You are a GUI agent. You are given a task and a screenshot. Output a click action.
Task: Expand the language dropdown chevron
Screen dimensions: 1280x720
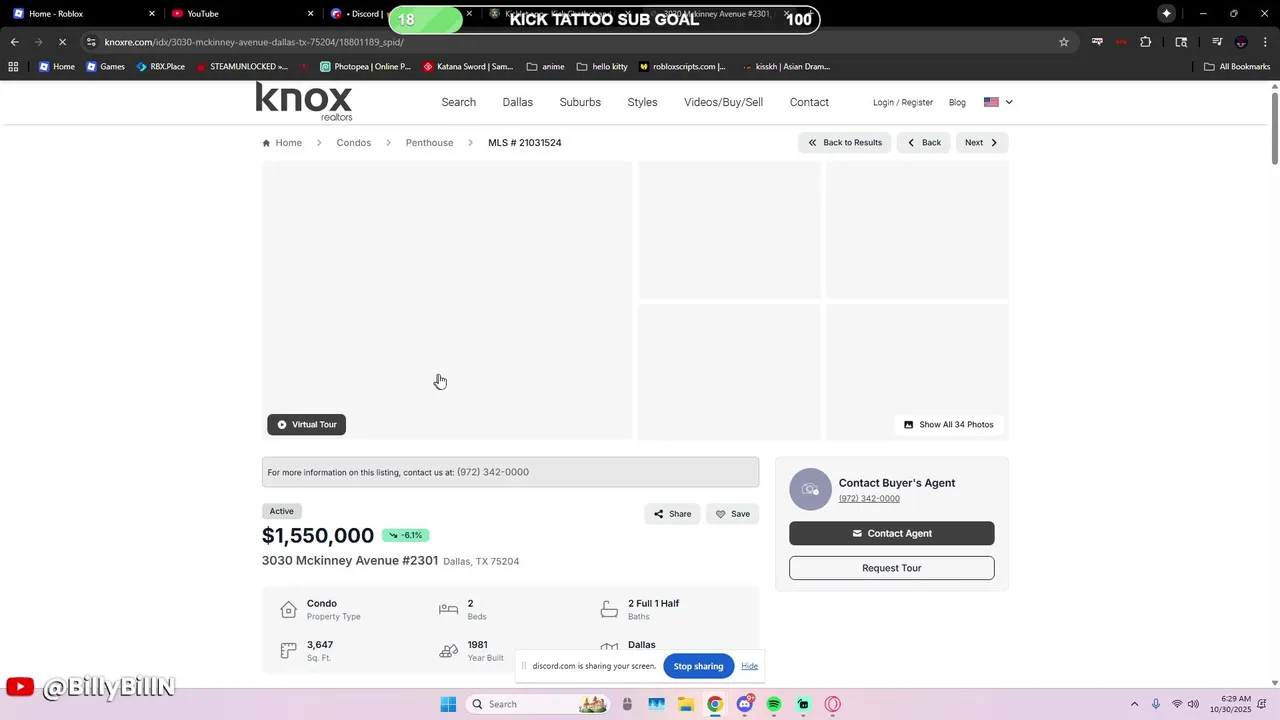[1009, 102]
